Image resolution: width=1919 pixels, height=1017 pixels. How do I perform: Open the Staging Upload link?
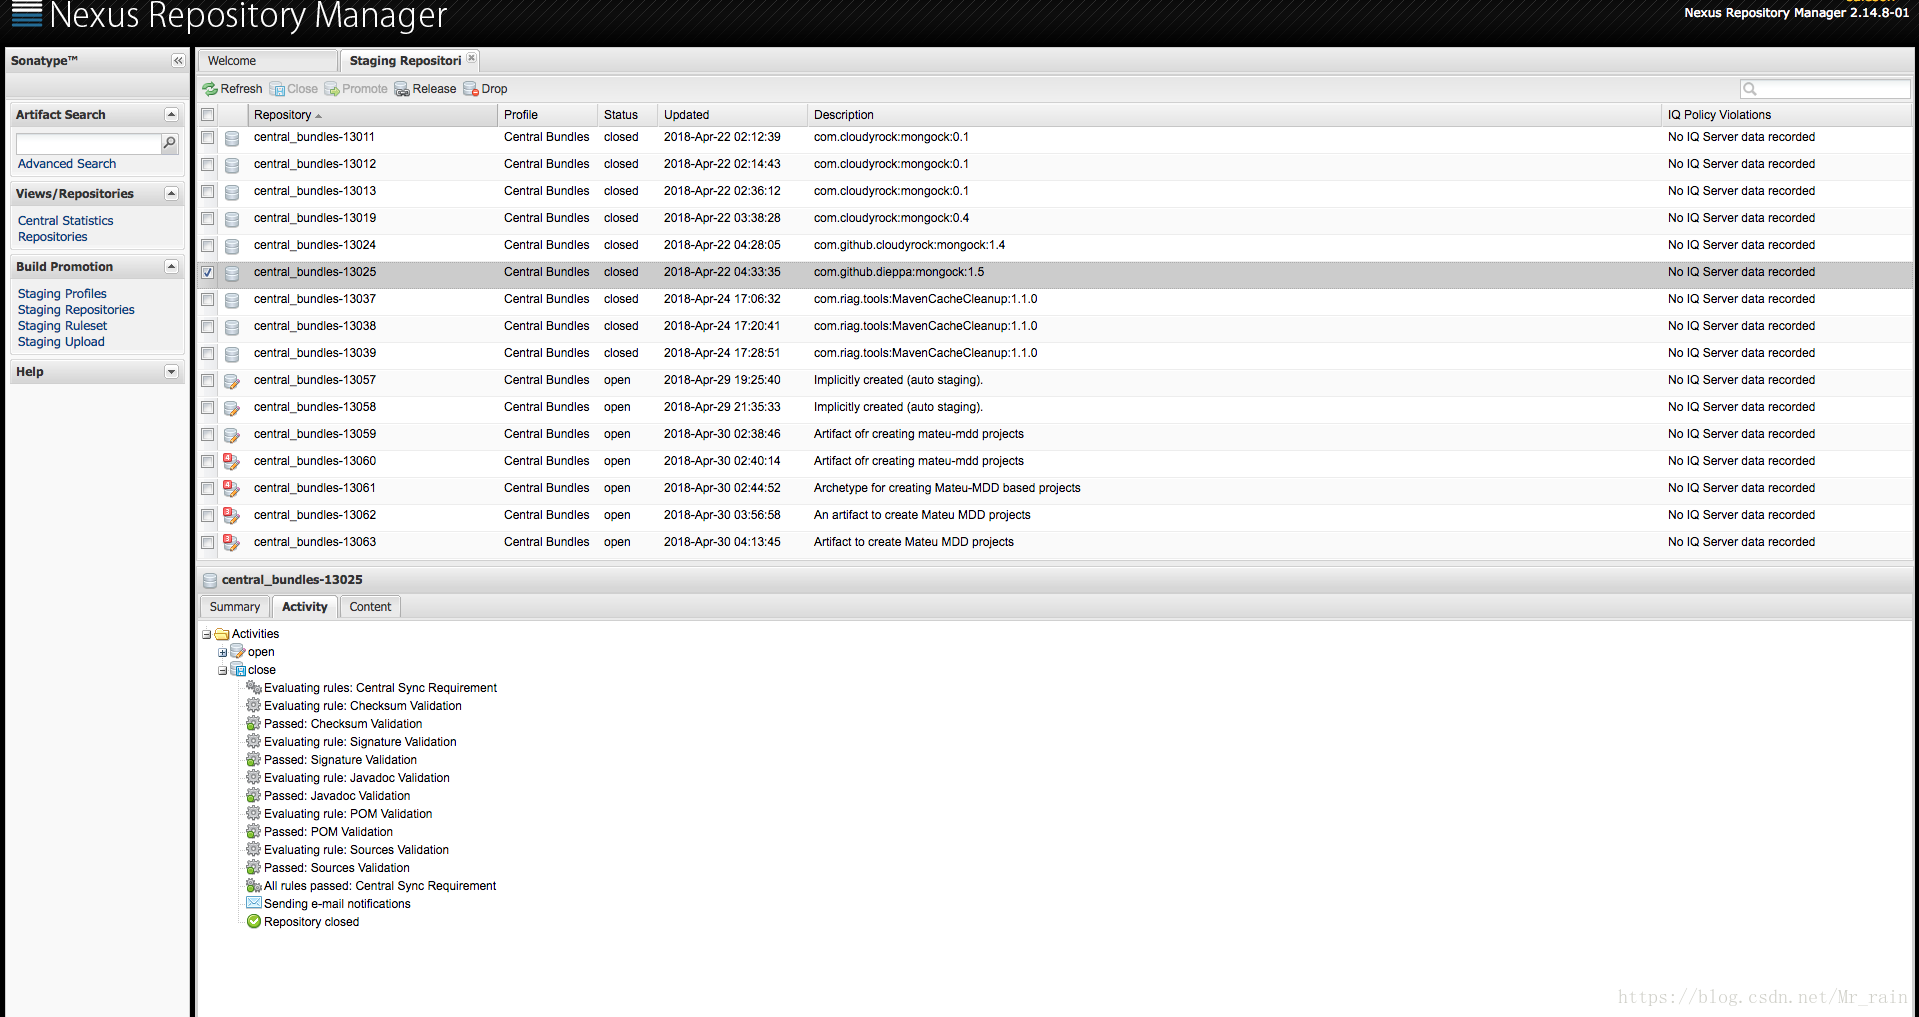pos(61,342)
